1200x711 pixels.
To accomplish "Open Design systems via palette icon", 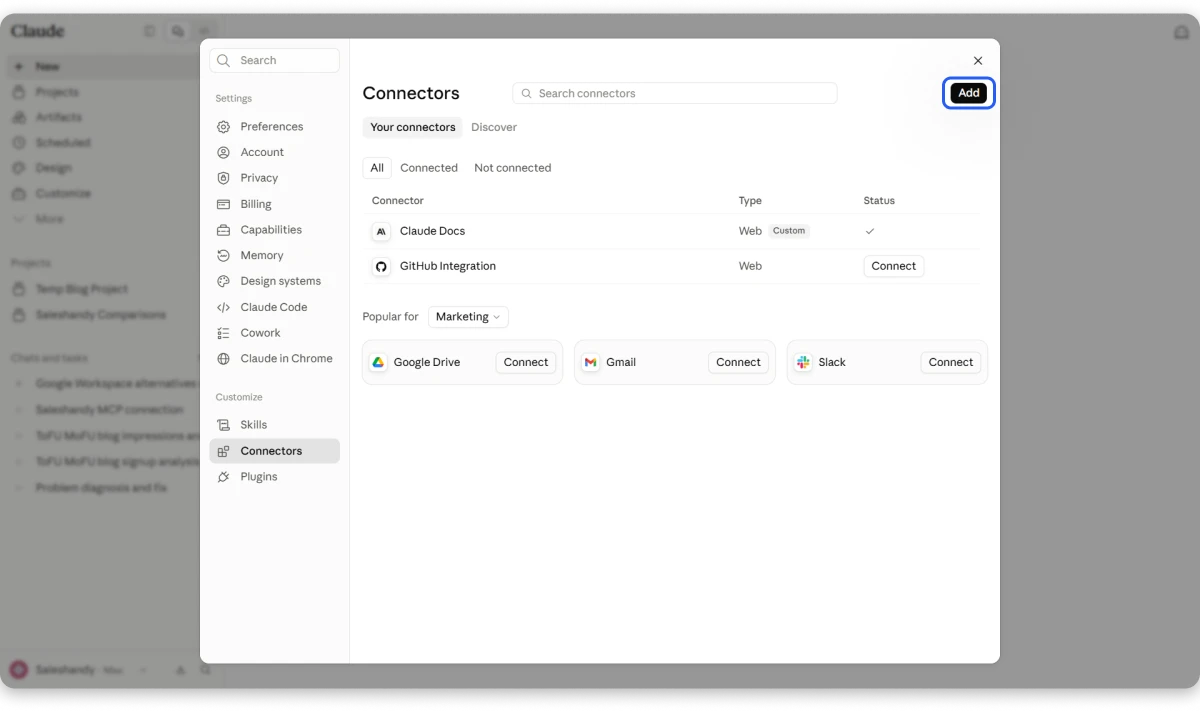I will click(x=223, y=282).
